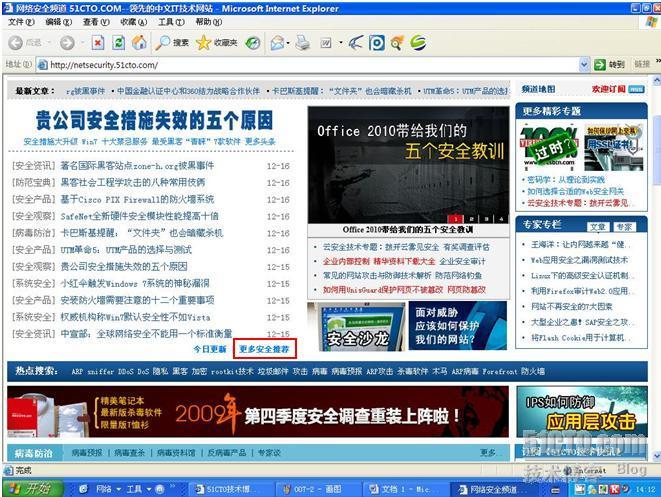Switch to 007-2 画图 taskbar window
This screenshot has height=497, width=661.
316,489
